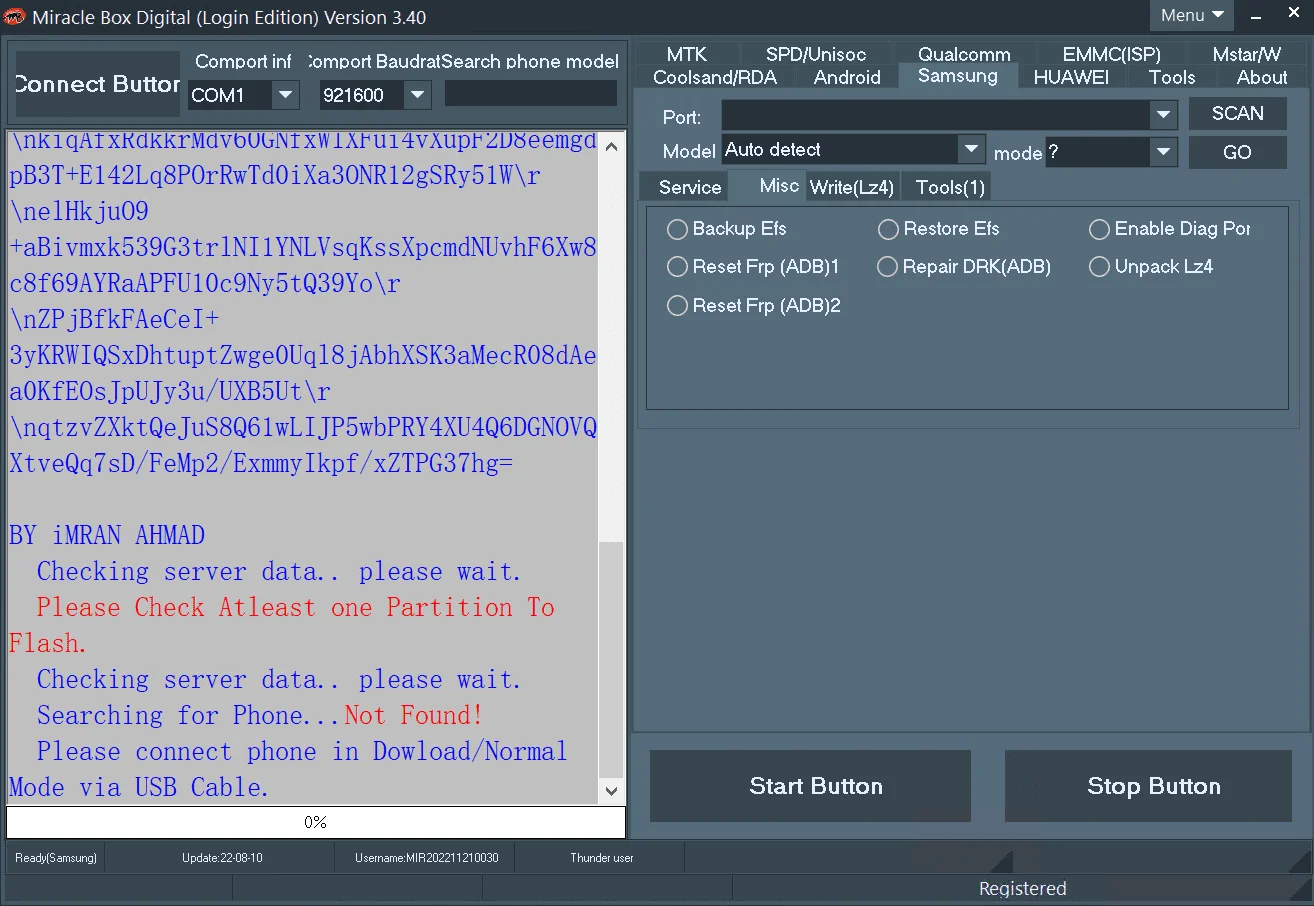Click the Miracle Box logo icon

click(x=15, y=16)
